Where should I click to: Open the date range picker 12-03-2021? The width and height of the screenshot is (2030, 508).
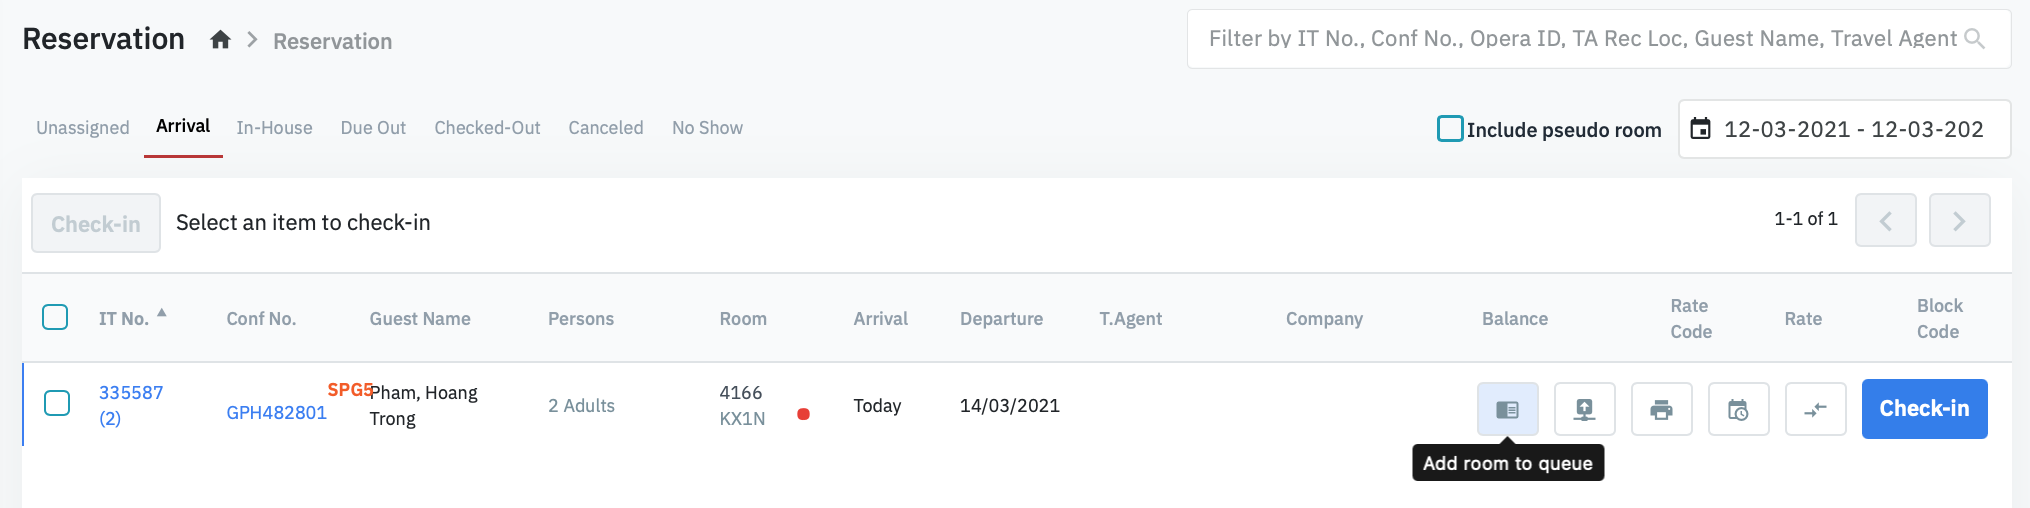[x=1843, y=129]
